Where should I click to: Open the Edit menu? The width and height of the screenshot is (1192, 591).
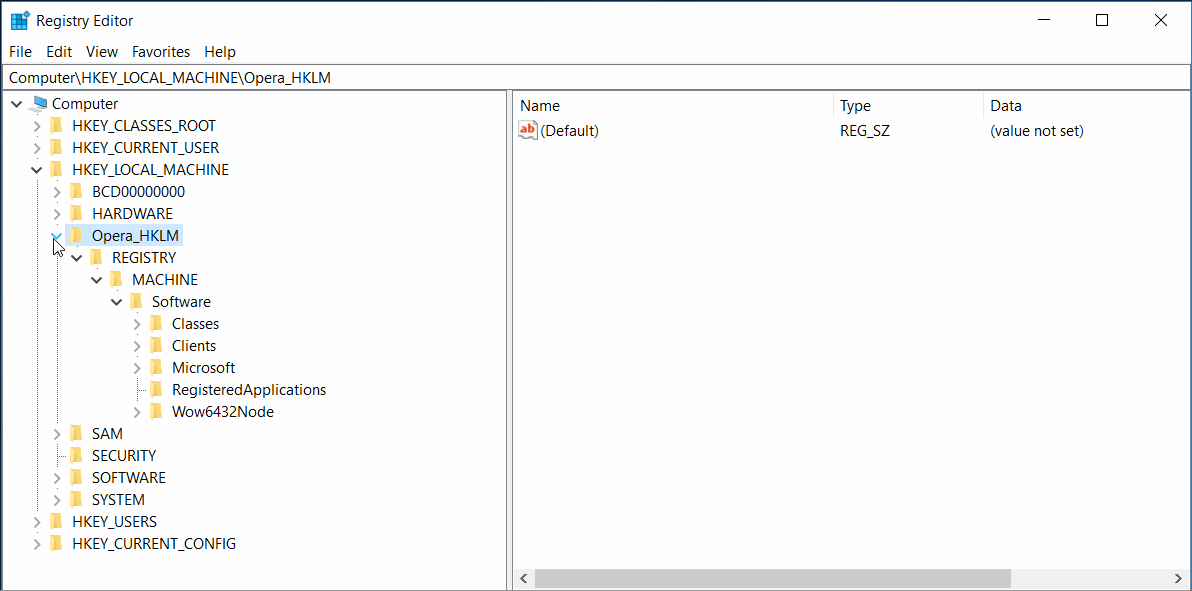click(59, 52)
